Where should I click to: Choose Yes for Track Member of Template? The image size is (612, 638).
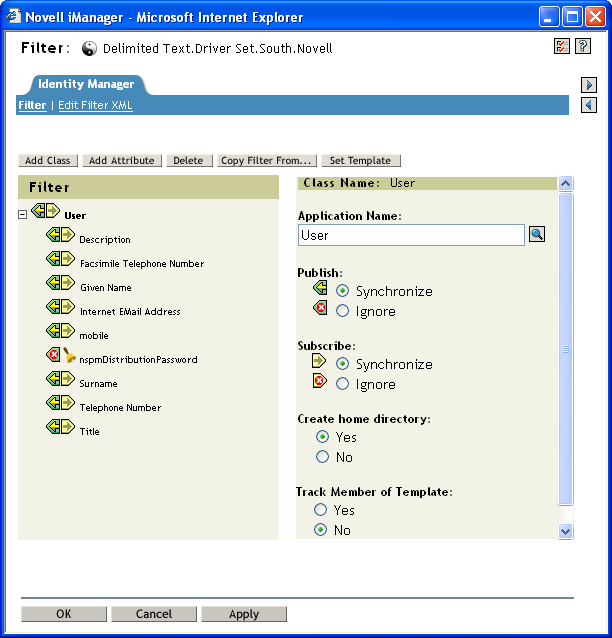click(x=320, y=509)
